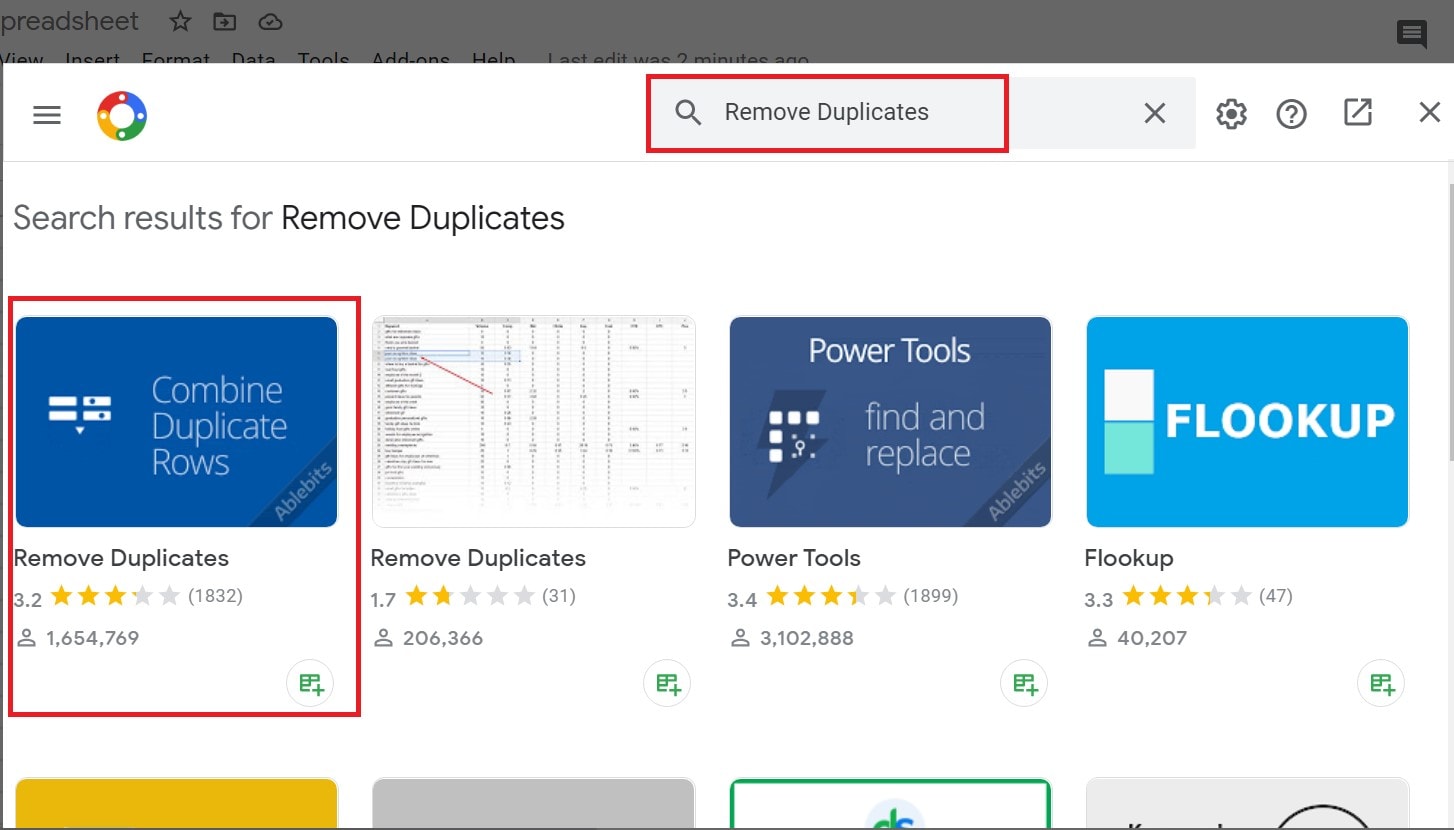The image size is (1454, 830).
Task: Install the Power Tools add-on
Action: pyautogui.click(x=1023, y=683)
